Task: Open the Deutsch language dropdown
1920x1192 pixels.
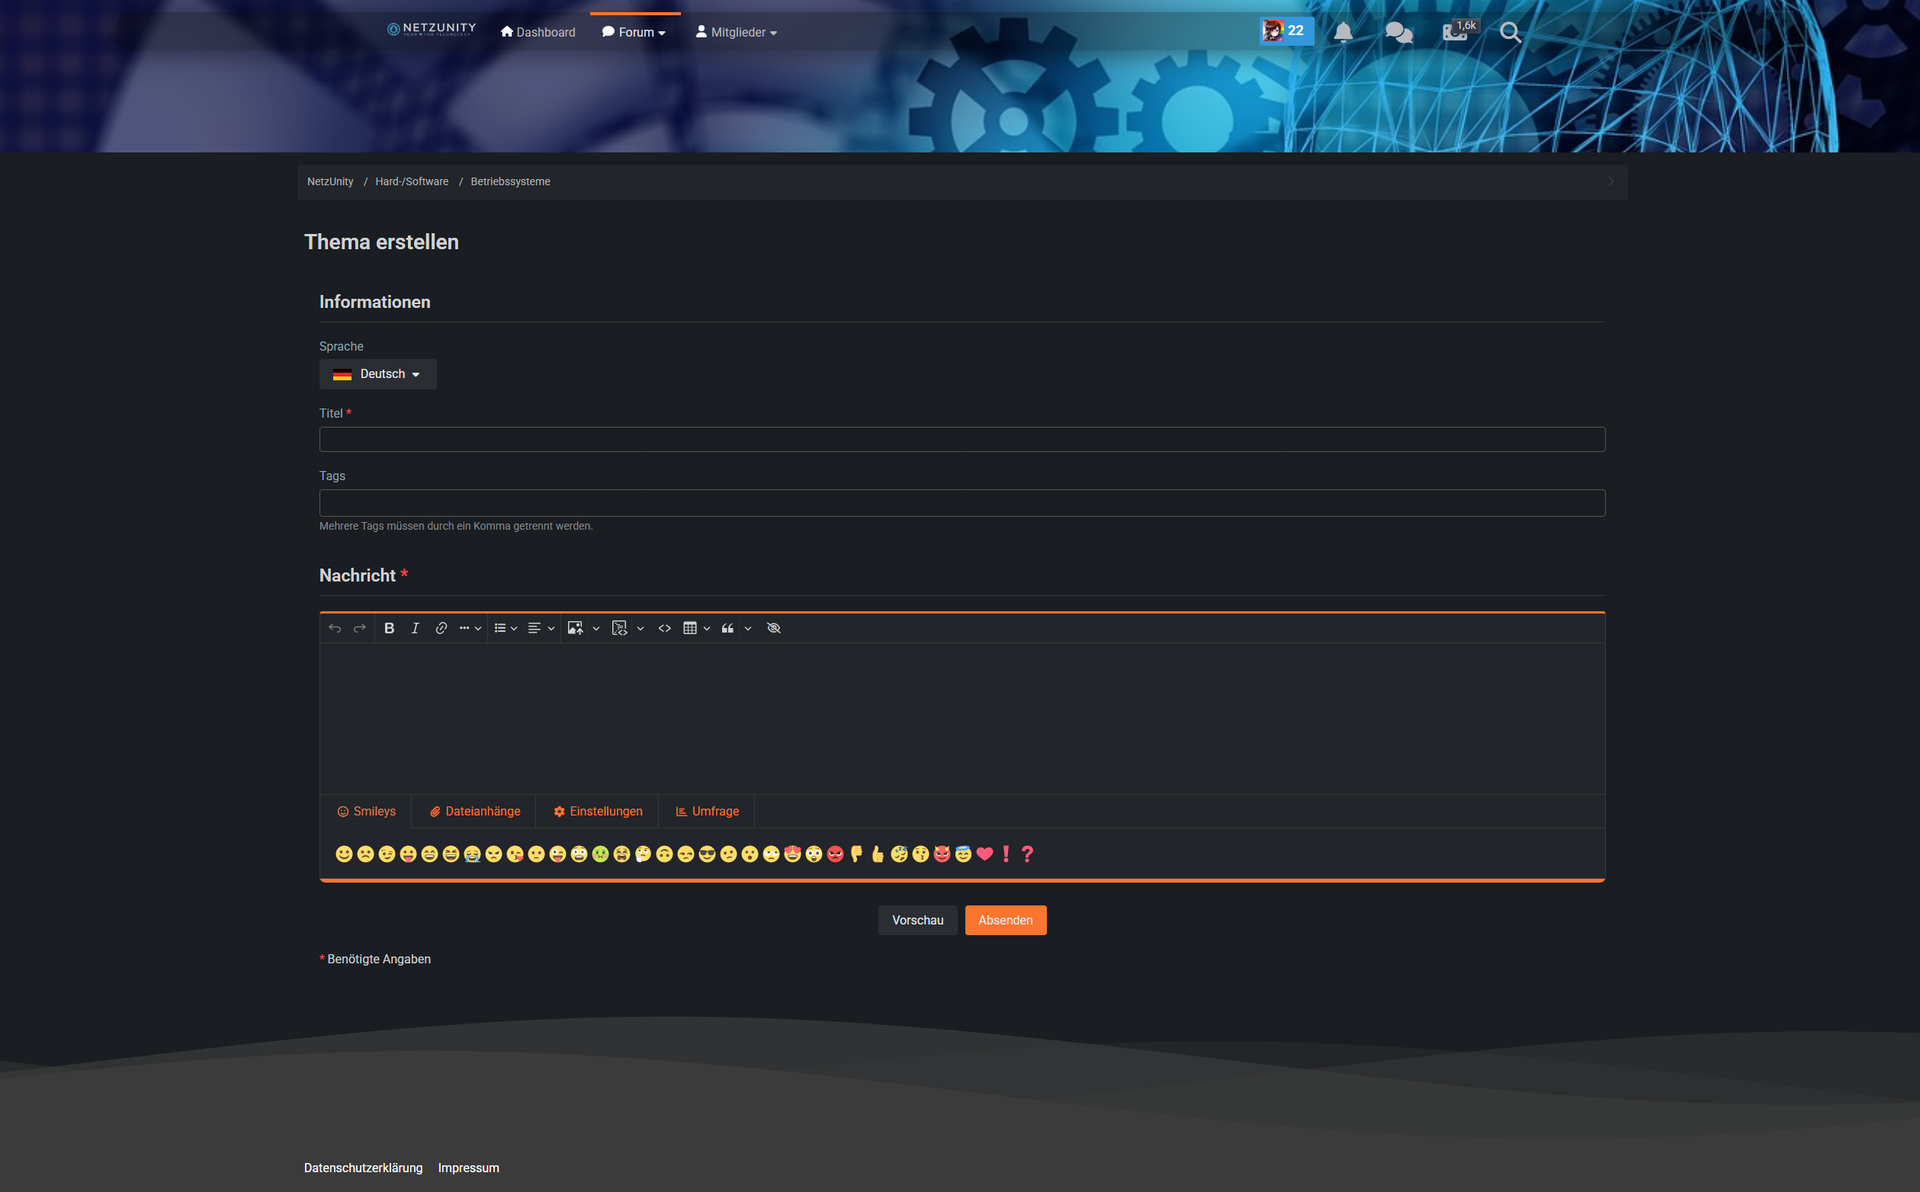Action: [378, 374]
